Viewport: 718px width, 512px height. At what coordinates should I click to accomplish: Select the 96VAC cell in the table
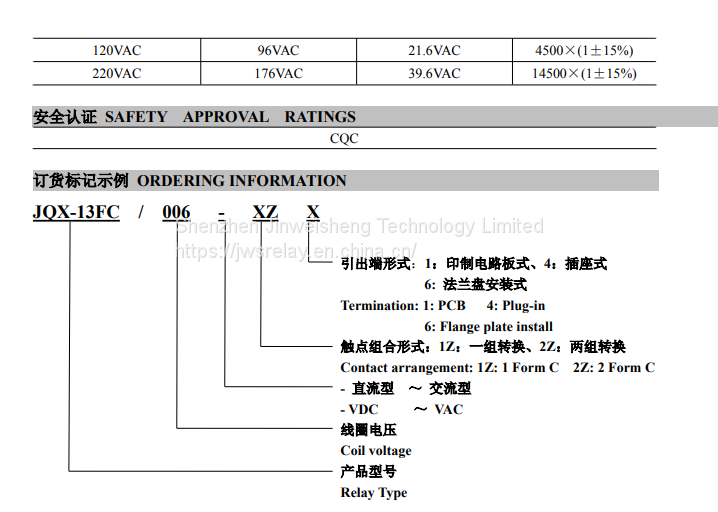click(279, 50)
